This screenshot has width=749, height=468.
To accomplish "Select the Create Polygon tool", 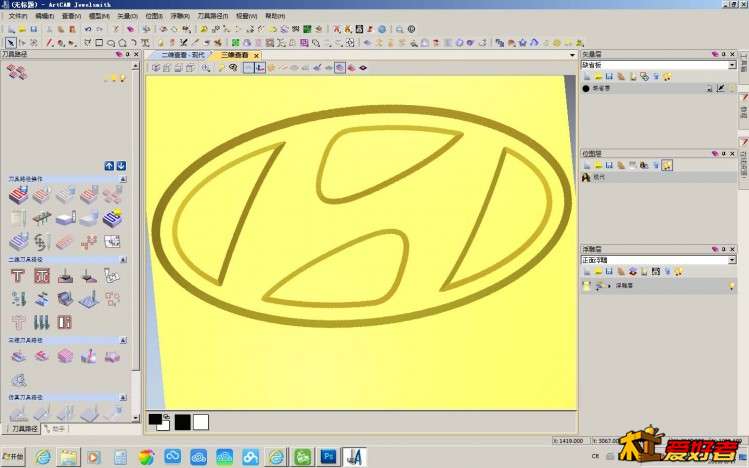I will (122, 43).
